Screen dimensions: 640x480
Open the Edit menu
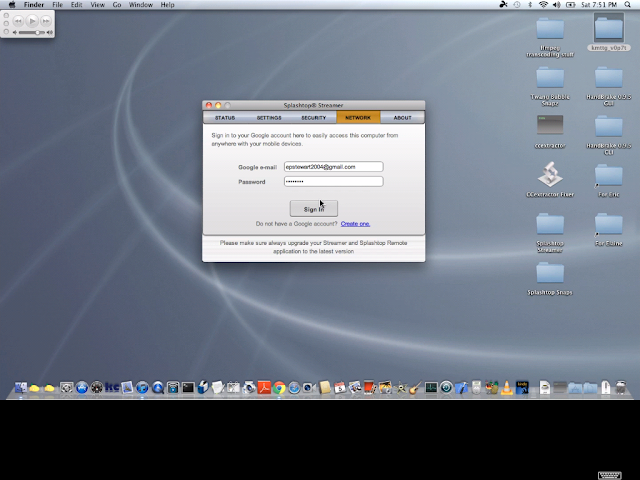pos(76,5)
